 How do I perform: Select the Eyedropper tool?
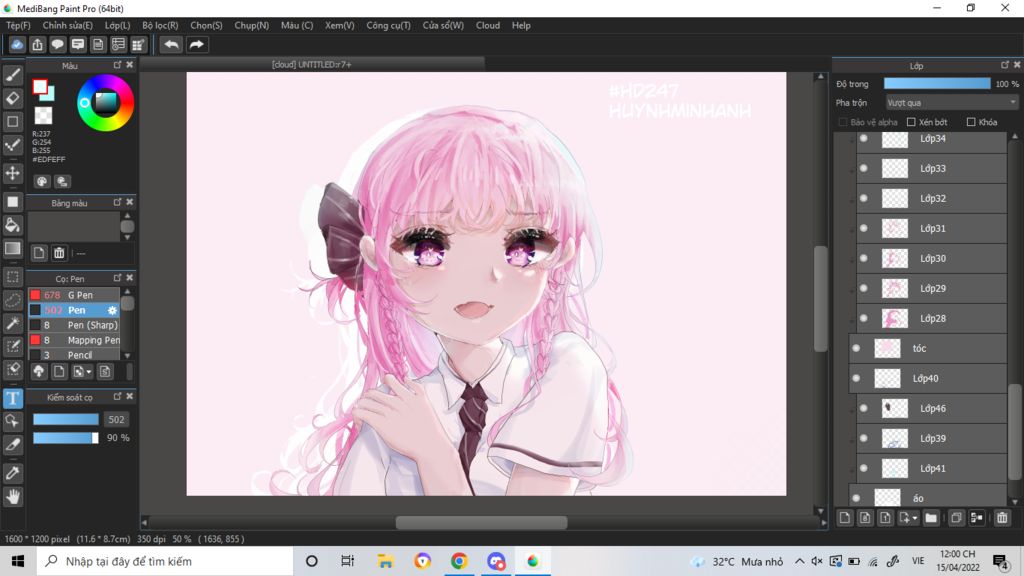pos(12,473)
